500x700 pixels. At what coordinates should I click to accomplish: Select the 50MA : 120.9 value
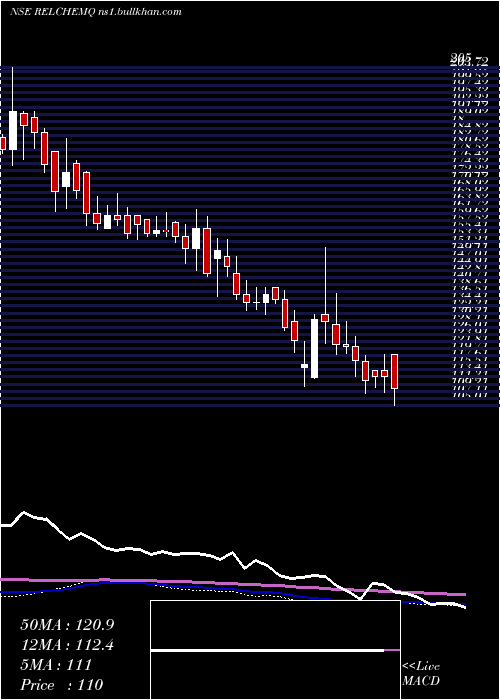click(x=67, y=625)
